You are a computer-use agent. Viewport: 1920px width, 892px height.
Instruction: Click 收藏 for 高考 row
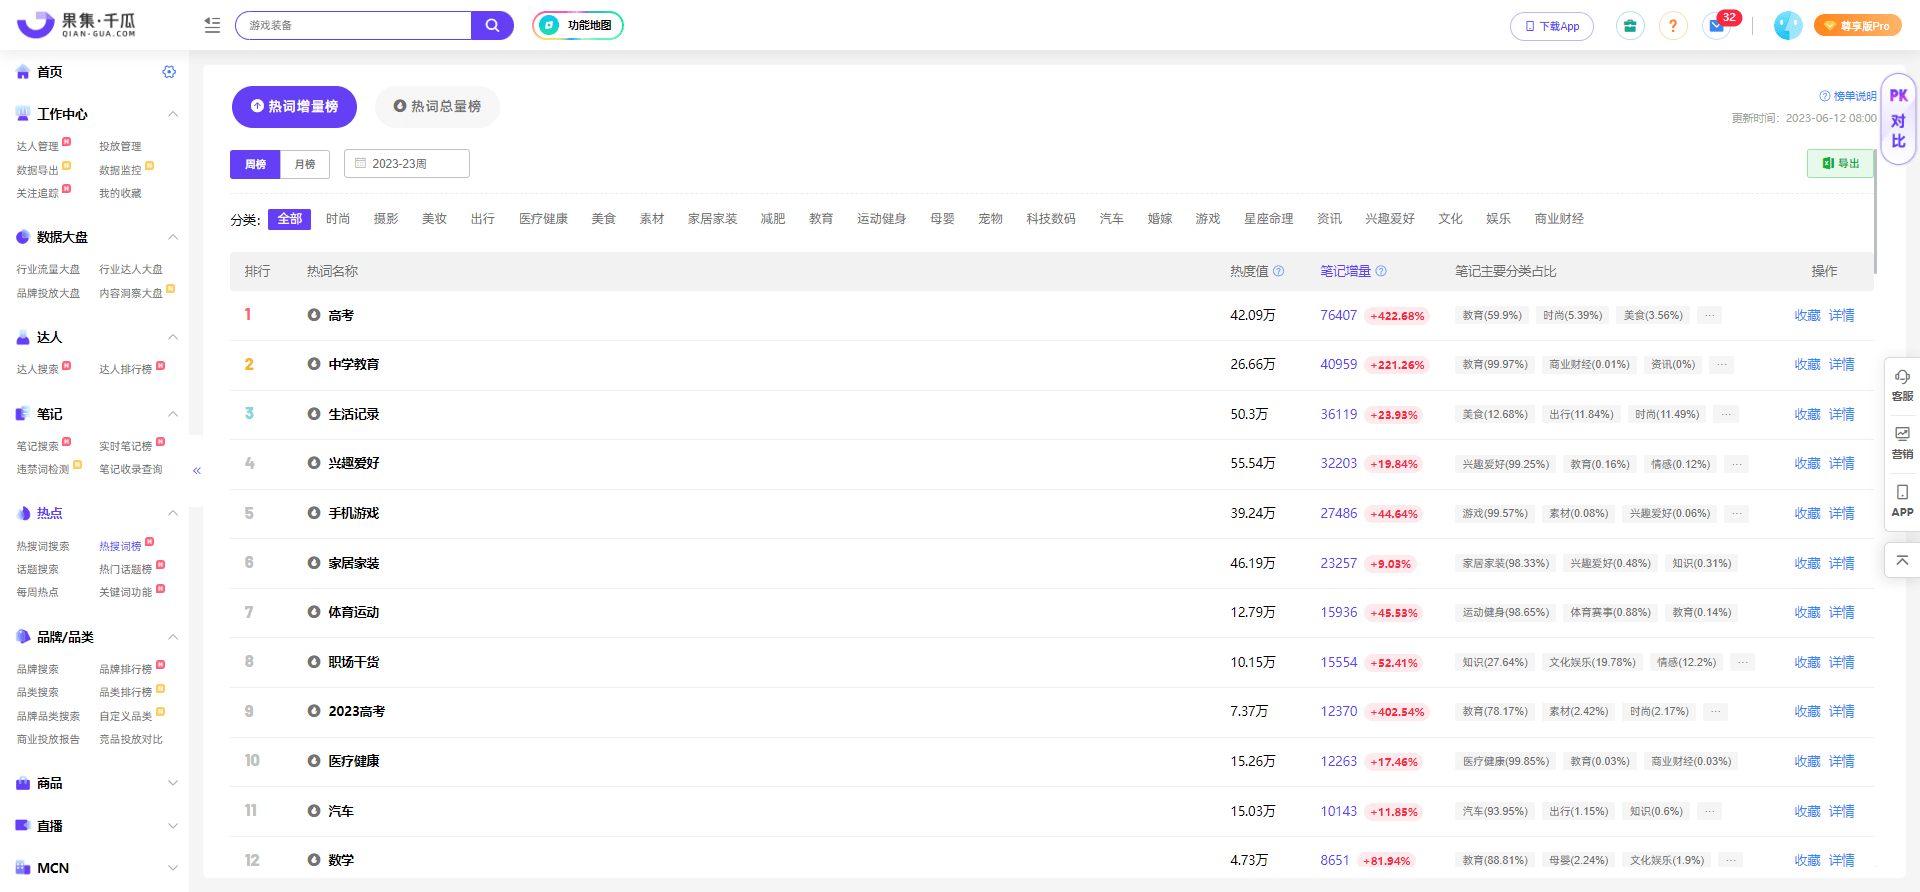[x=1807, y=316]
